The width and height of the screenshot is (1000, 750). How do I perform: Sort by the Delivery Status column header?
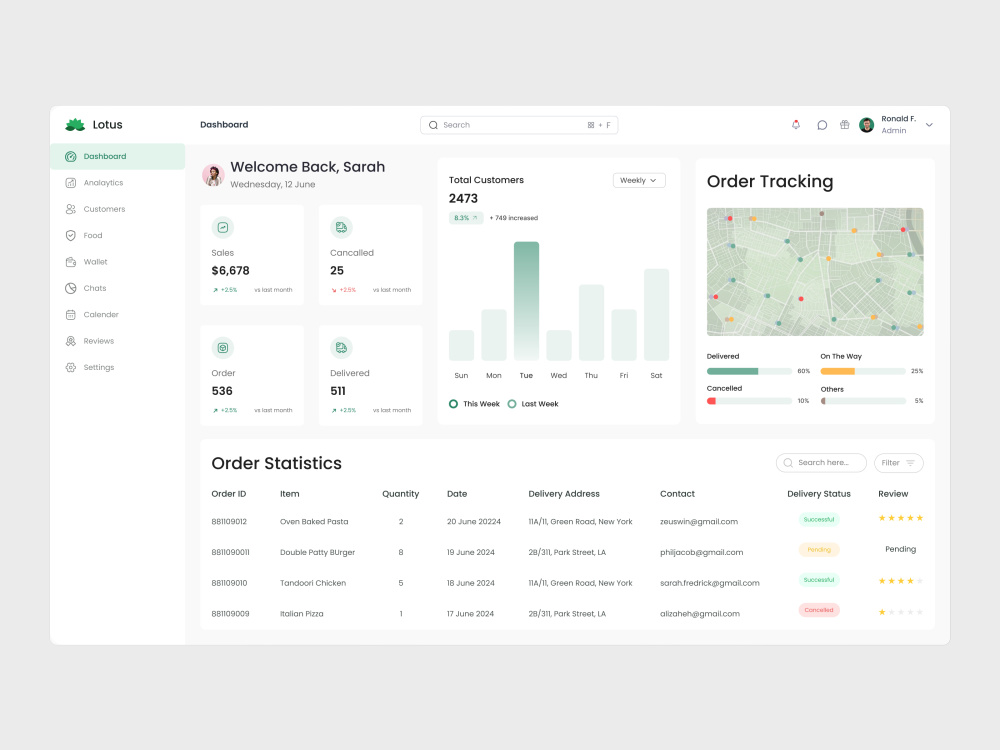(819, 494)
